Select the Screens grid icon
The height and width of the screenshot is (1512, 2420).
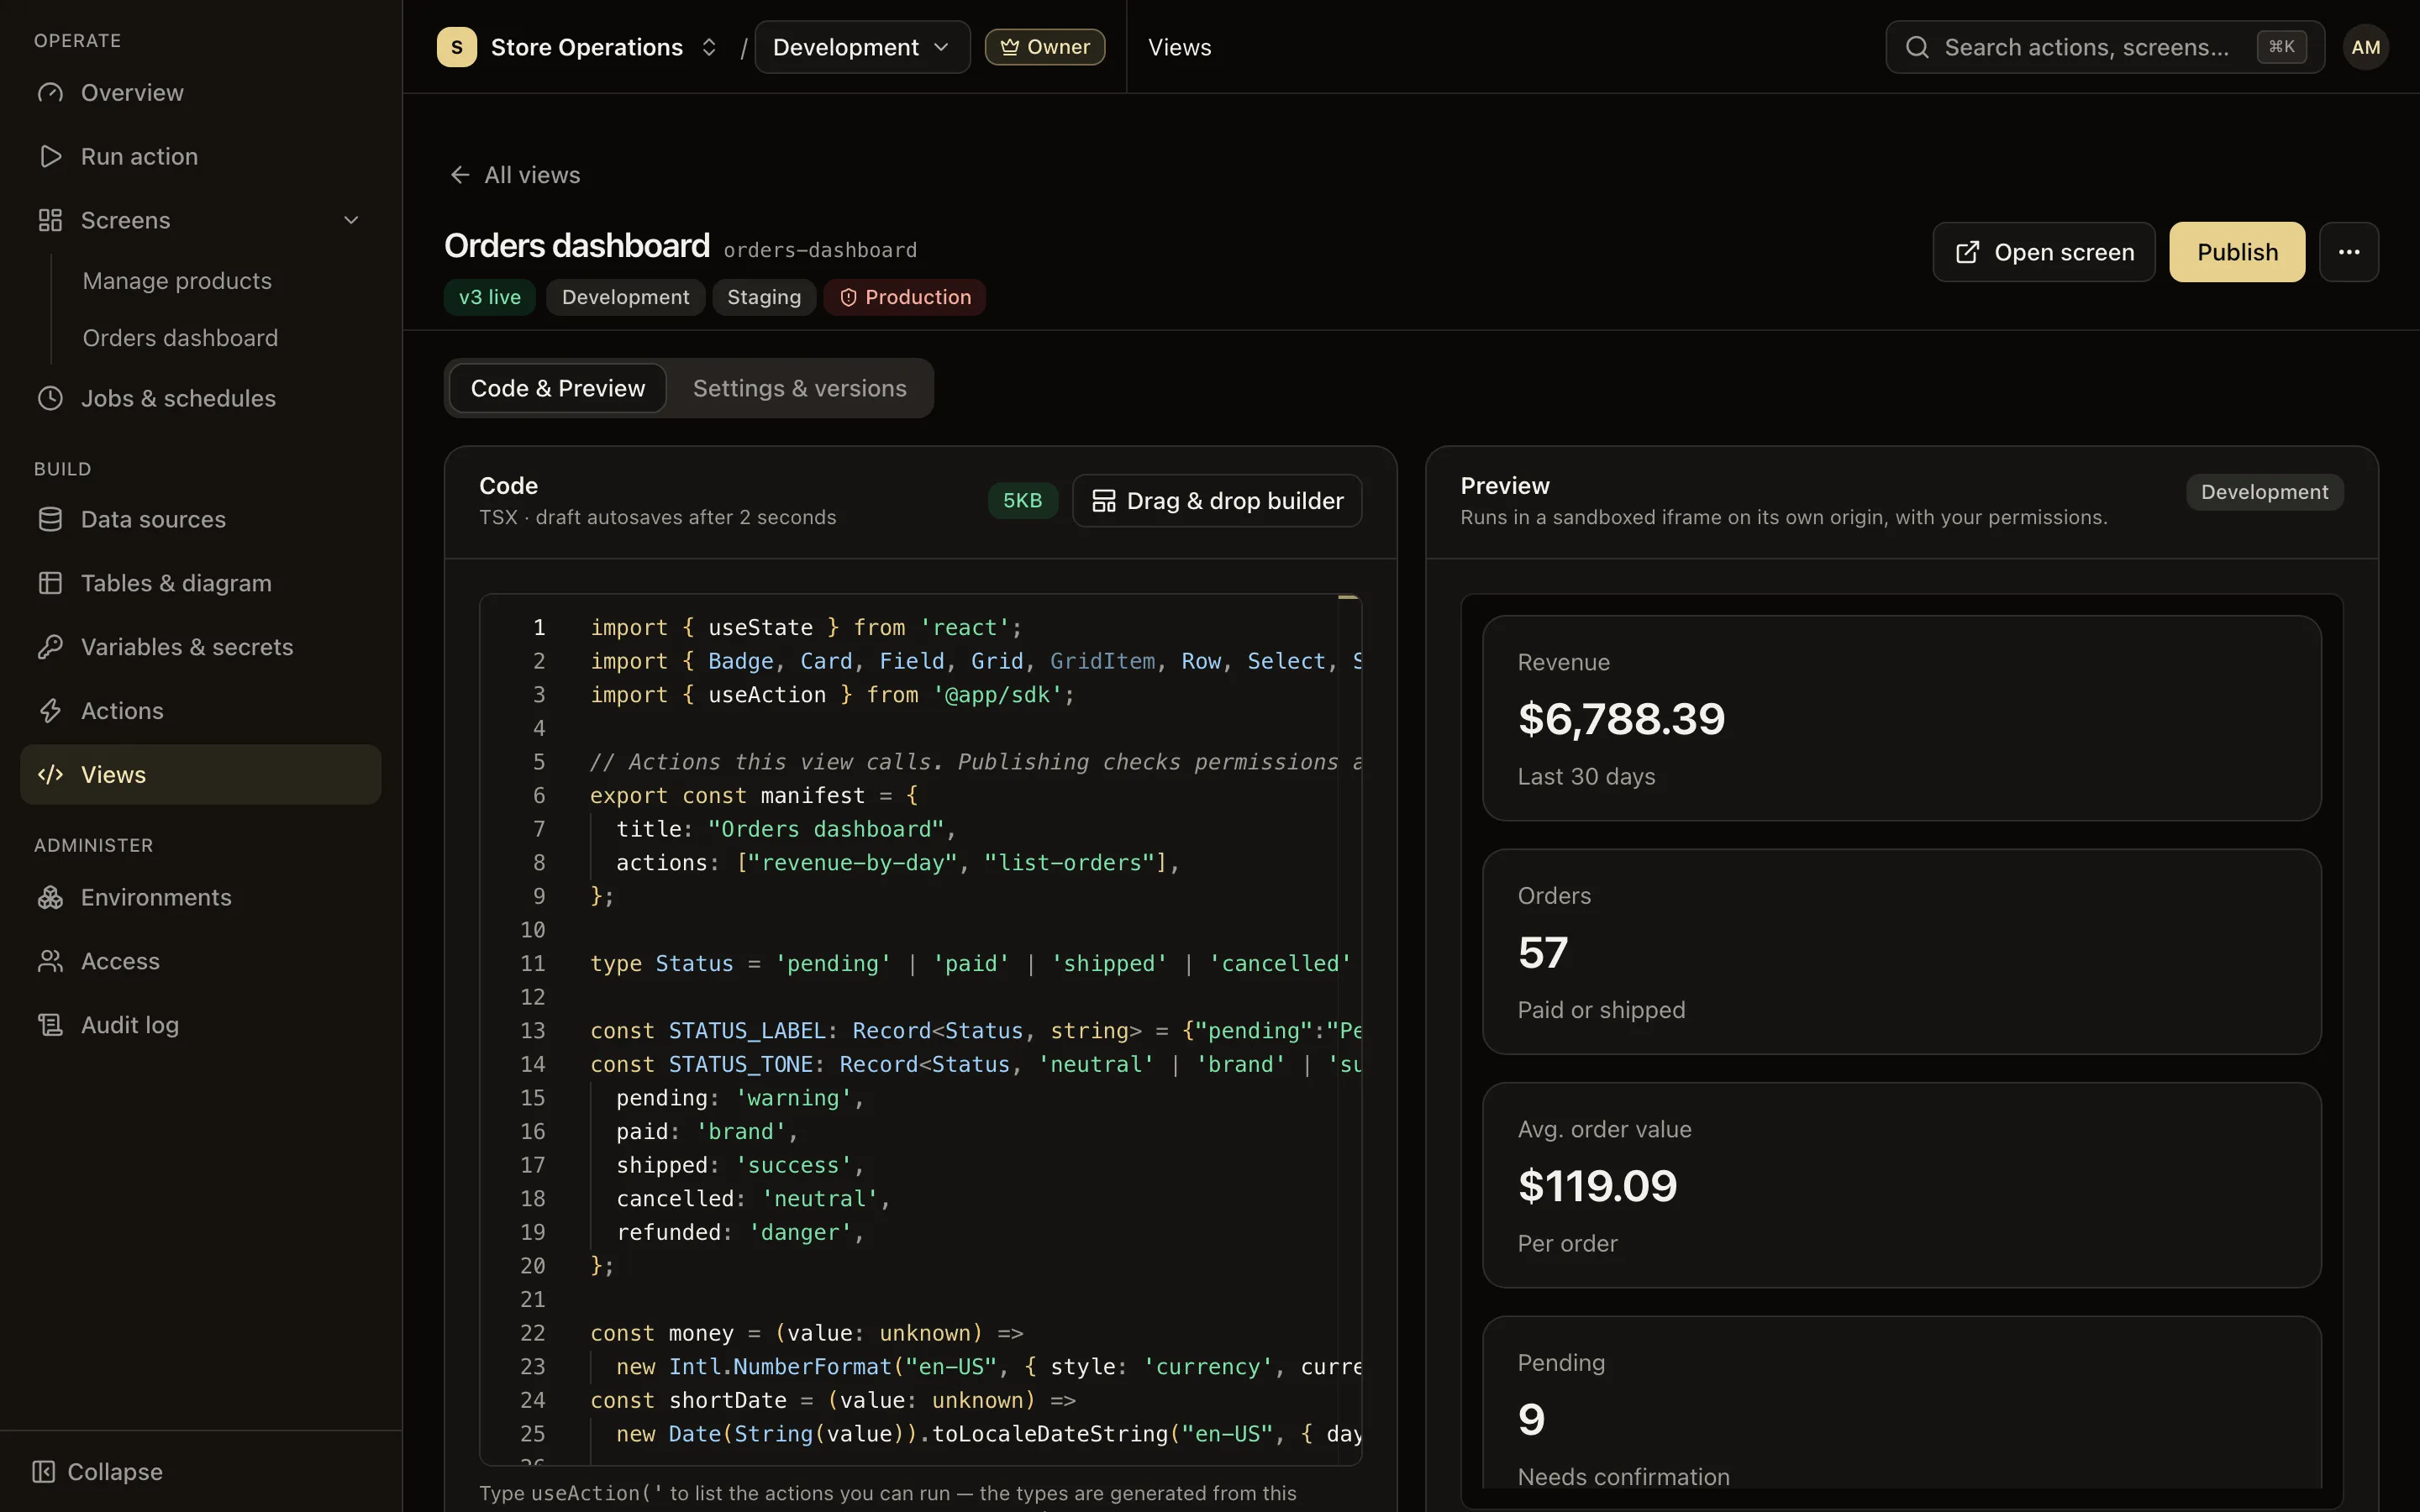point(50,220)
